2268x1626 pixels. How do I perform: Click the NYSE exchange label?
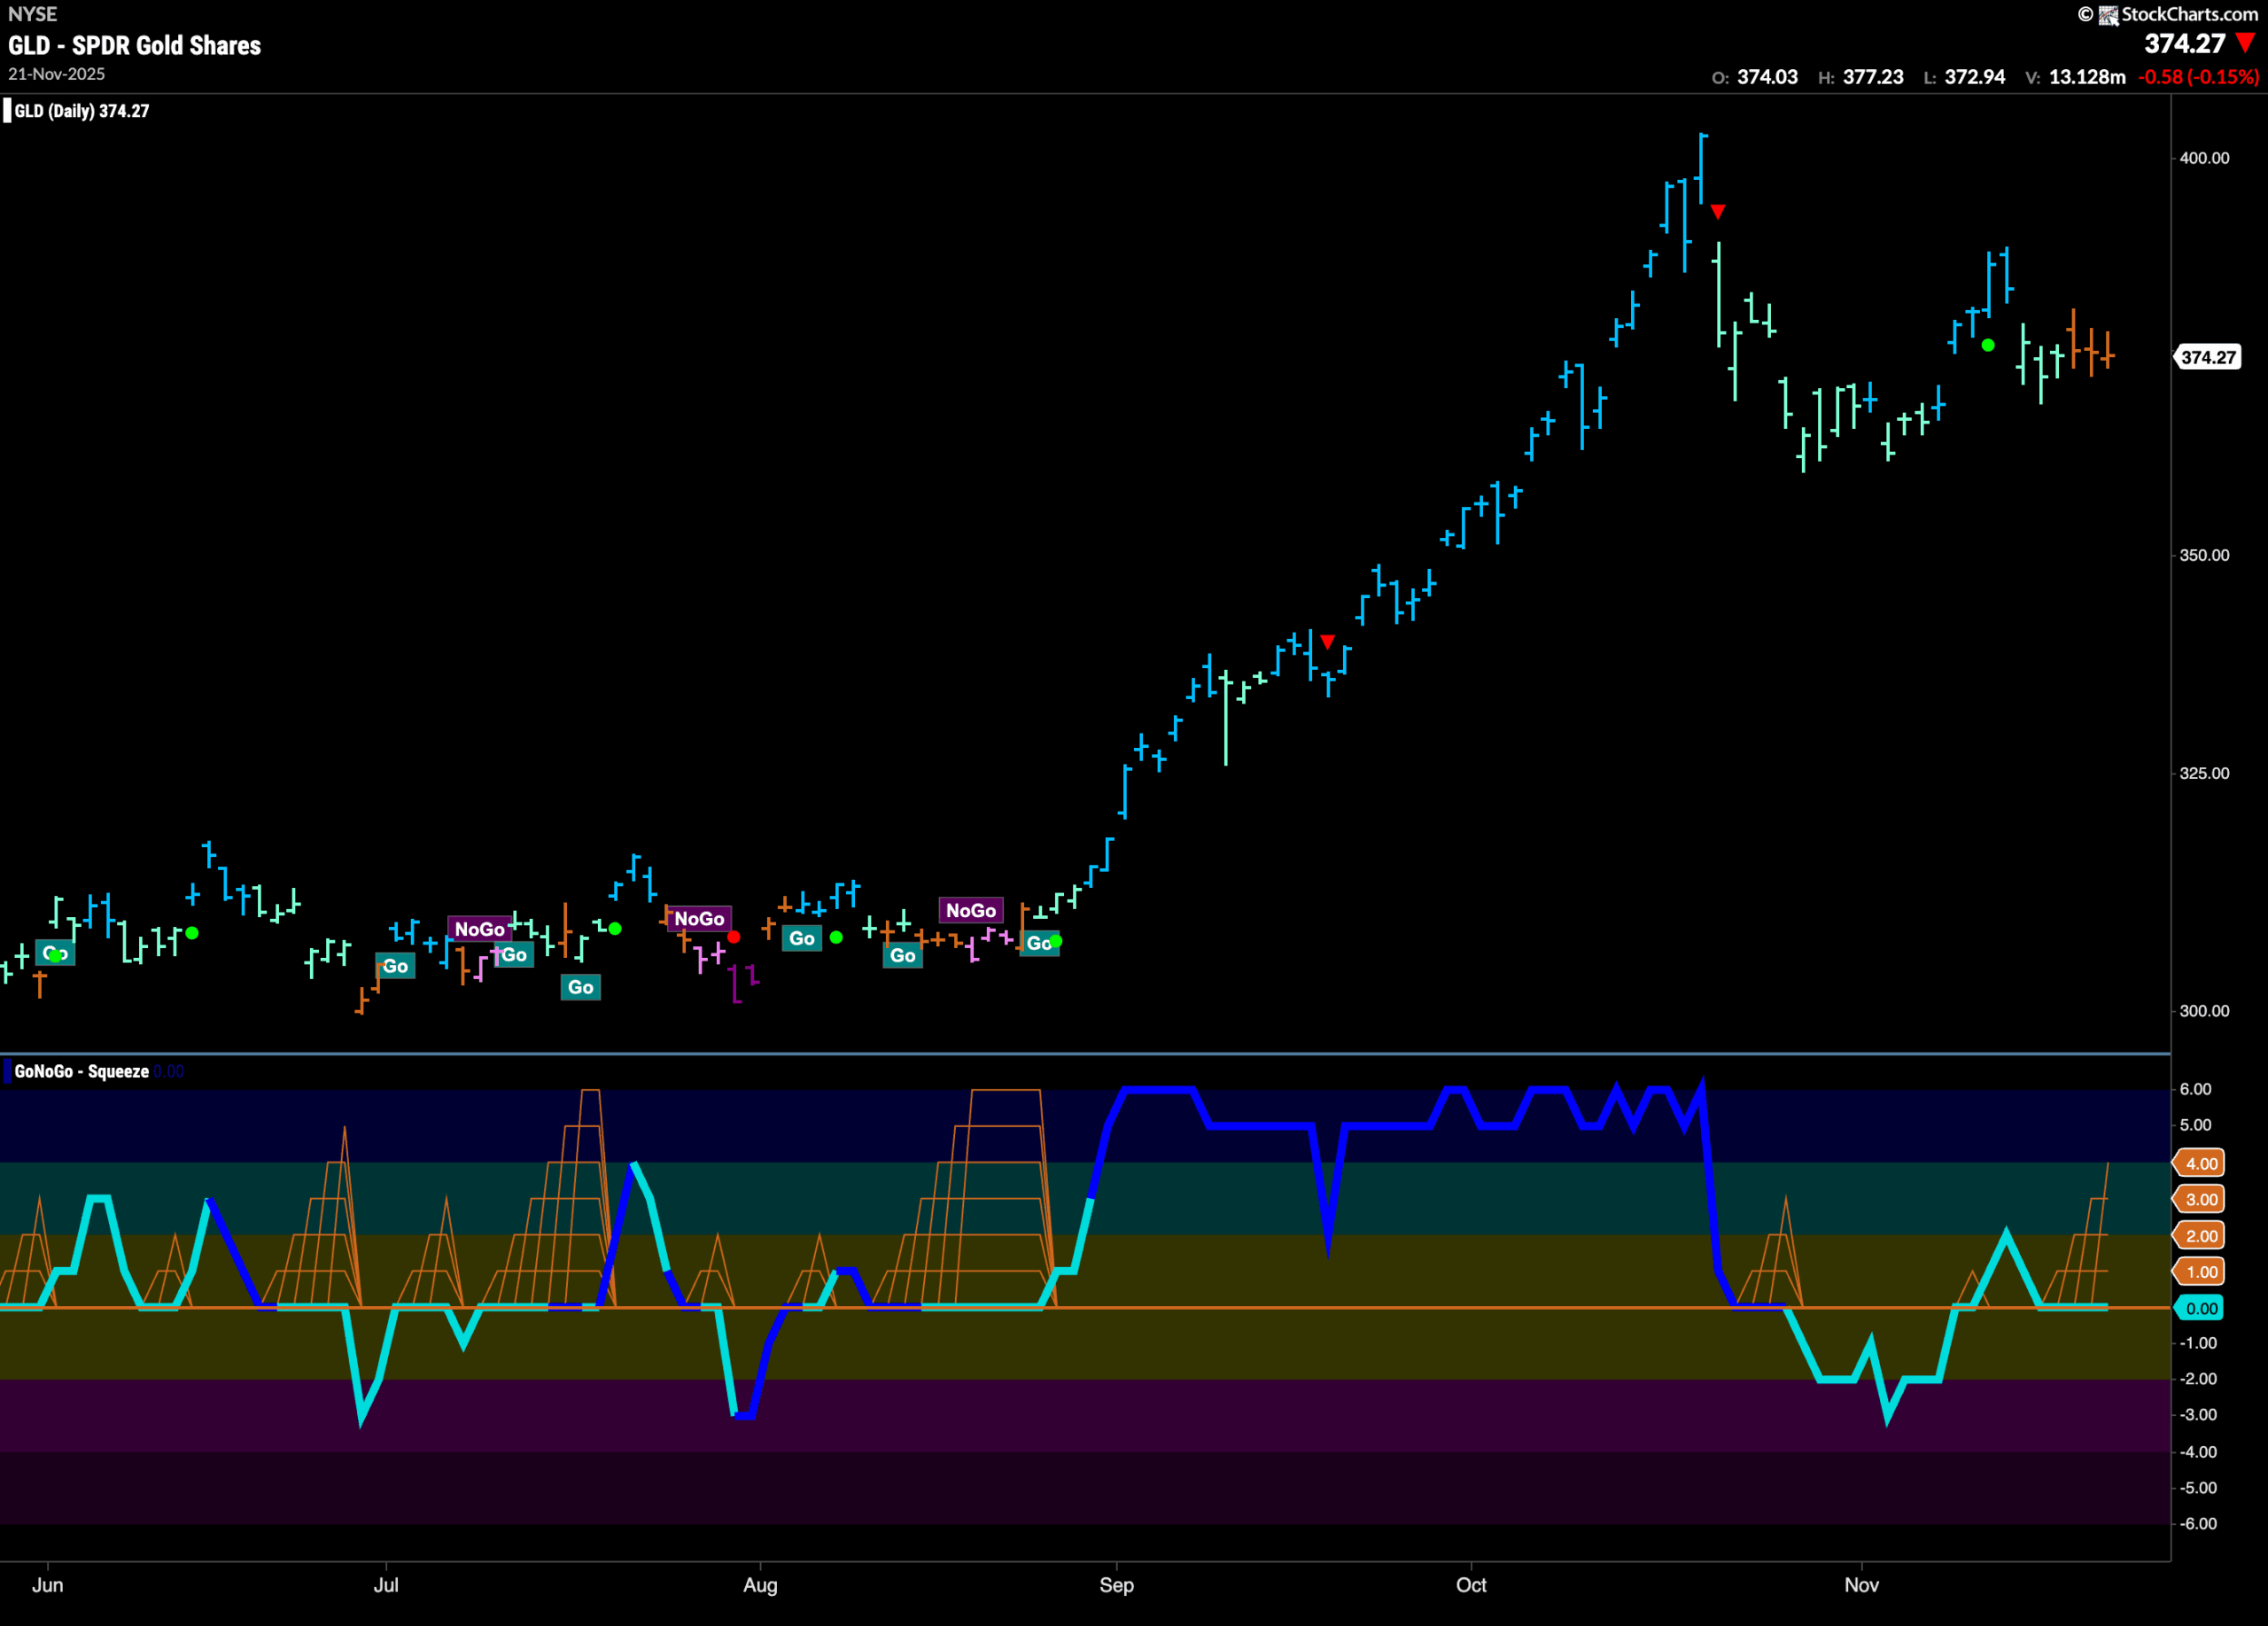point(33,14)
